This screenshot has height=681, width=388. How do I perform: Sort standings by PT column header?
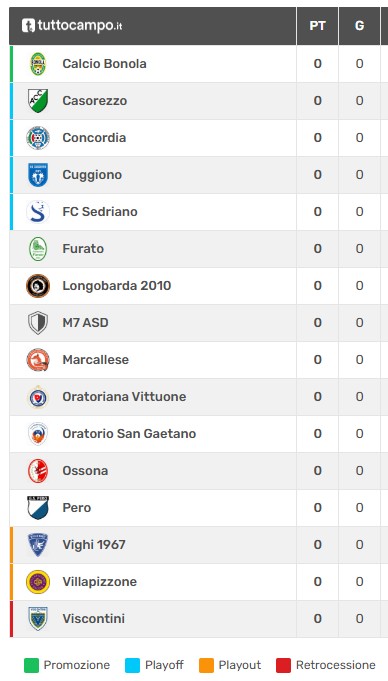click(x=317, y=26)
